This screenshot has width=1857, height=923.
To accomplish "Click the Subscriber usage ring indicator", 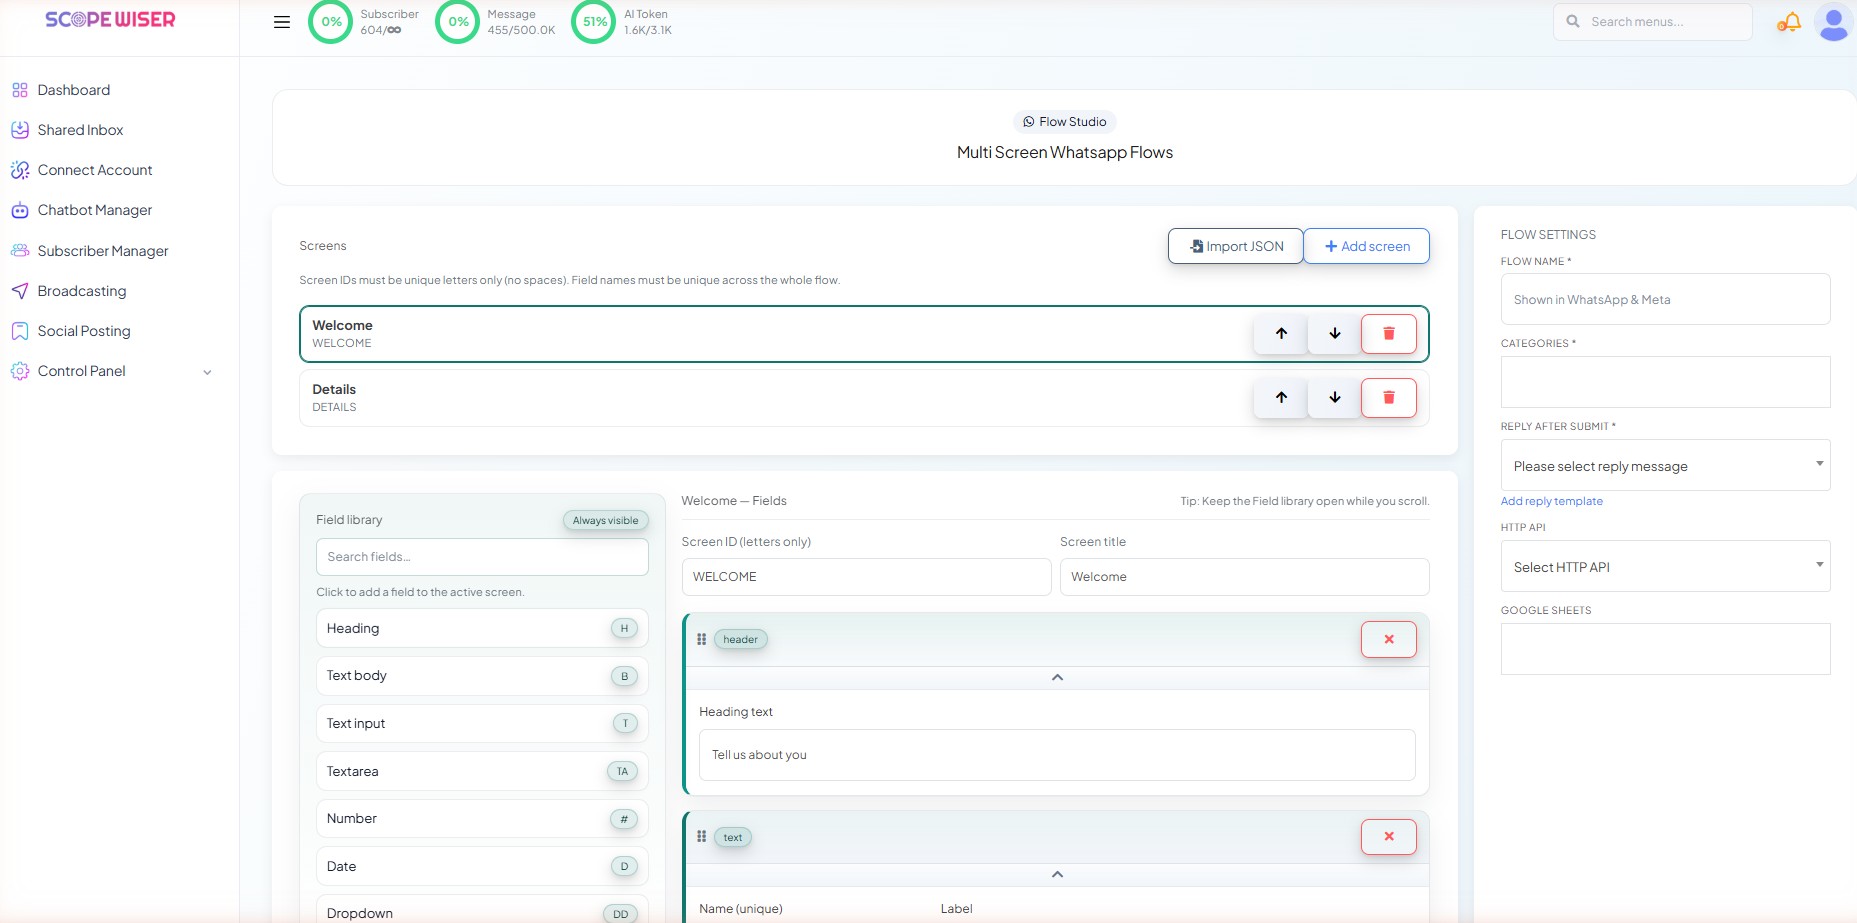I will (x=331, y=22).
